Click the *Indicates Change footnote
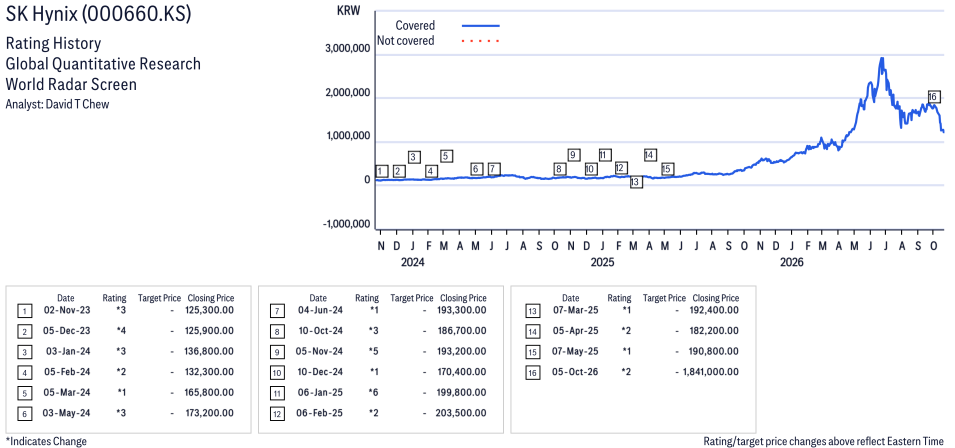The image size is (955, 448). 46,441
